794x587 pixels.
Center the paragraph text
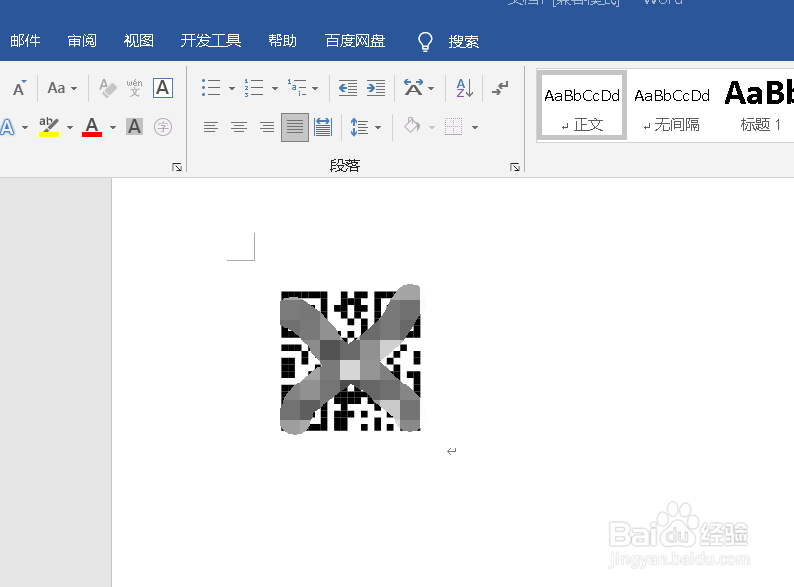click(239, 127)
